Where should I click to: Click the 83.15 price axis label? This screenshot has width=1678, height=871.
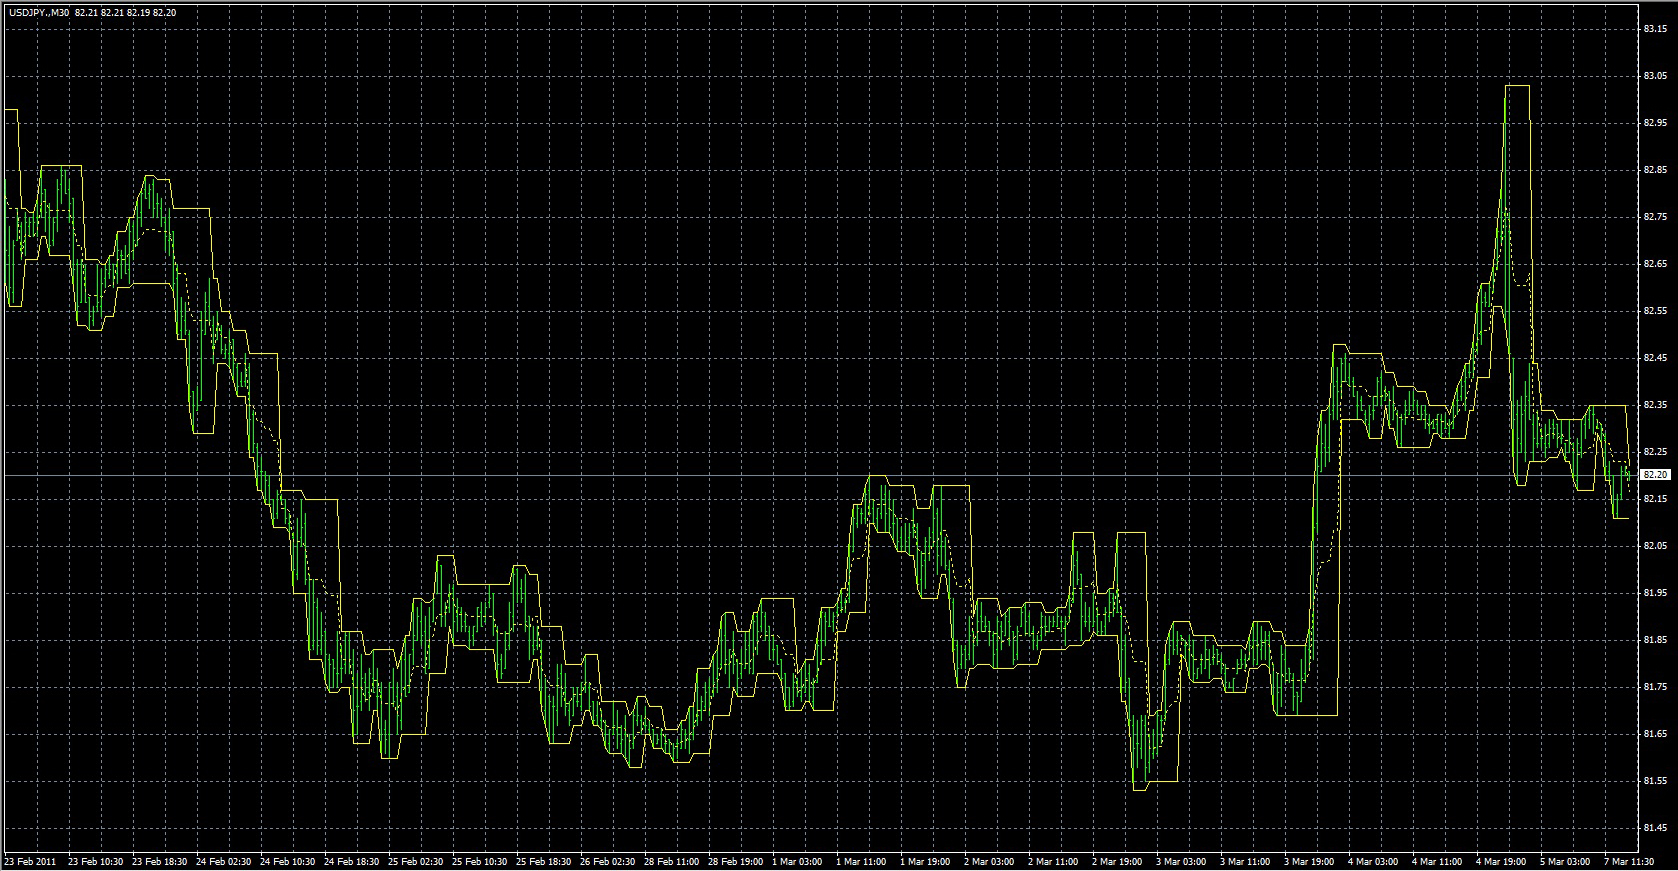1654,28
